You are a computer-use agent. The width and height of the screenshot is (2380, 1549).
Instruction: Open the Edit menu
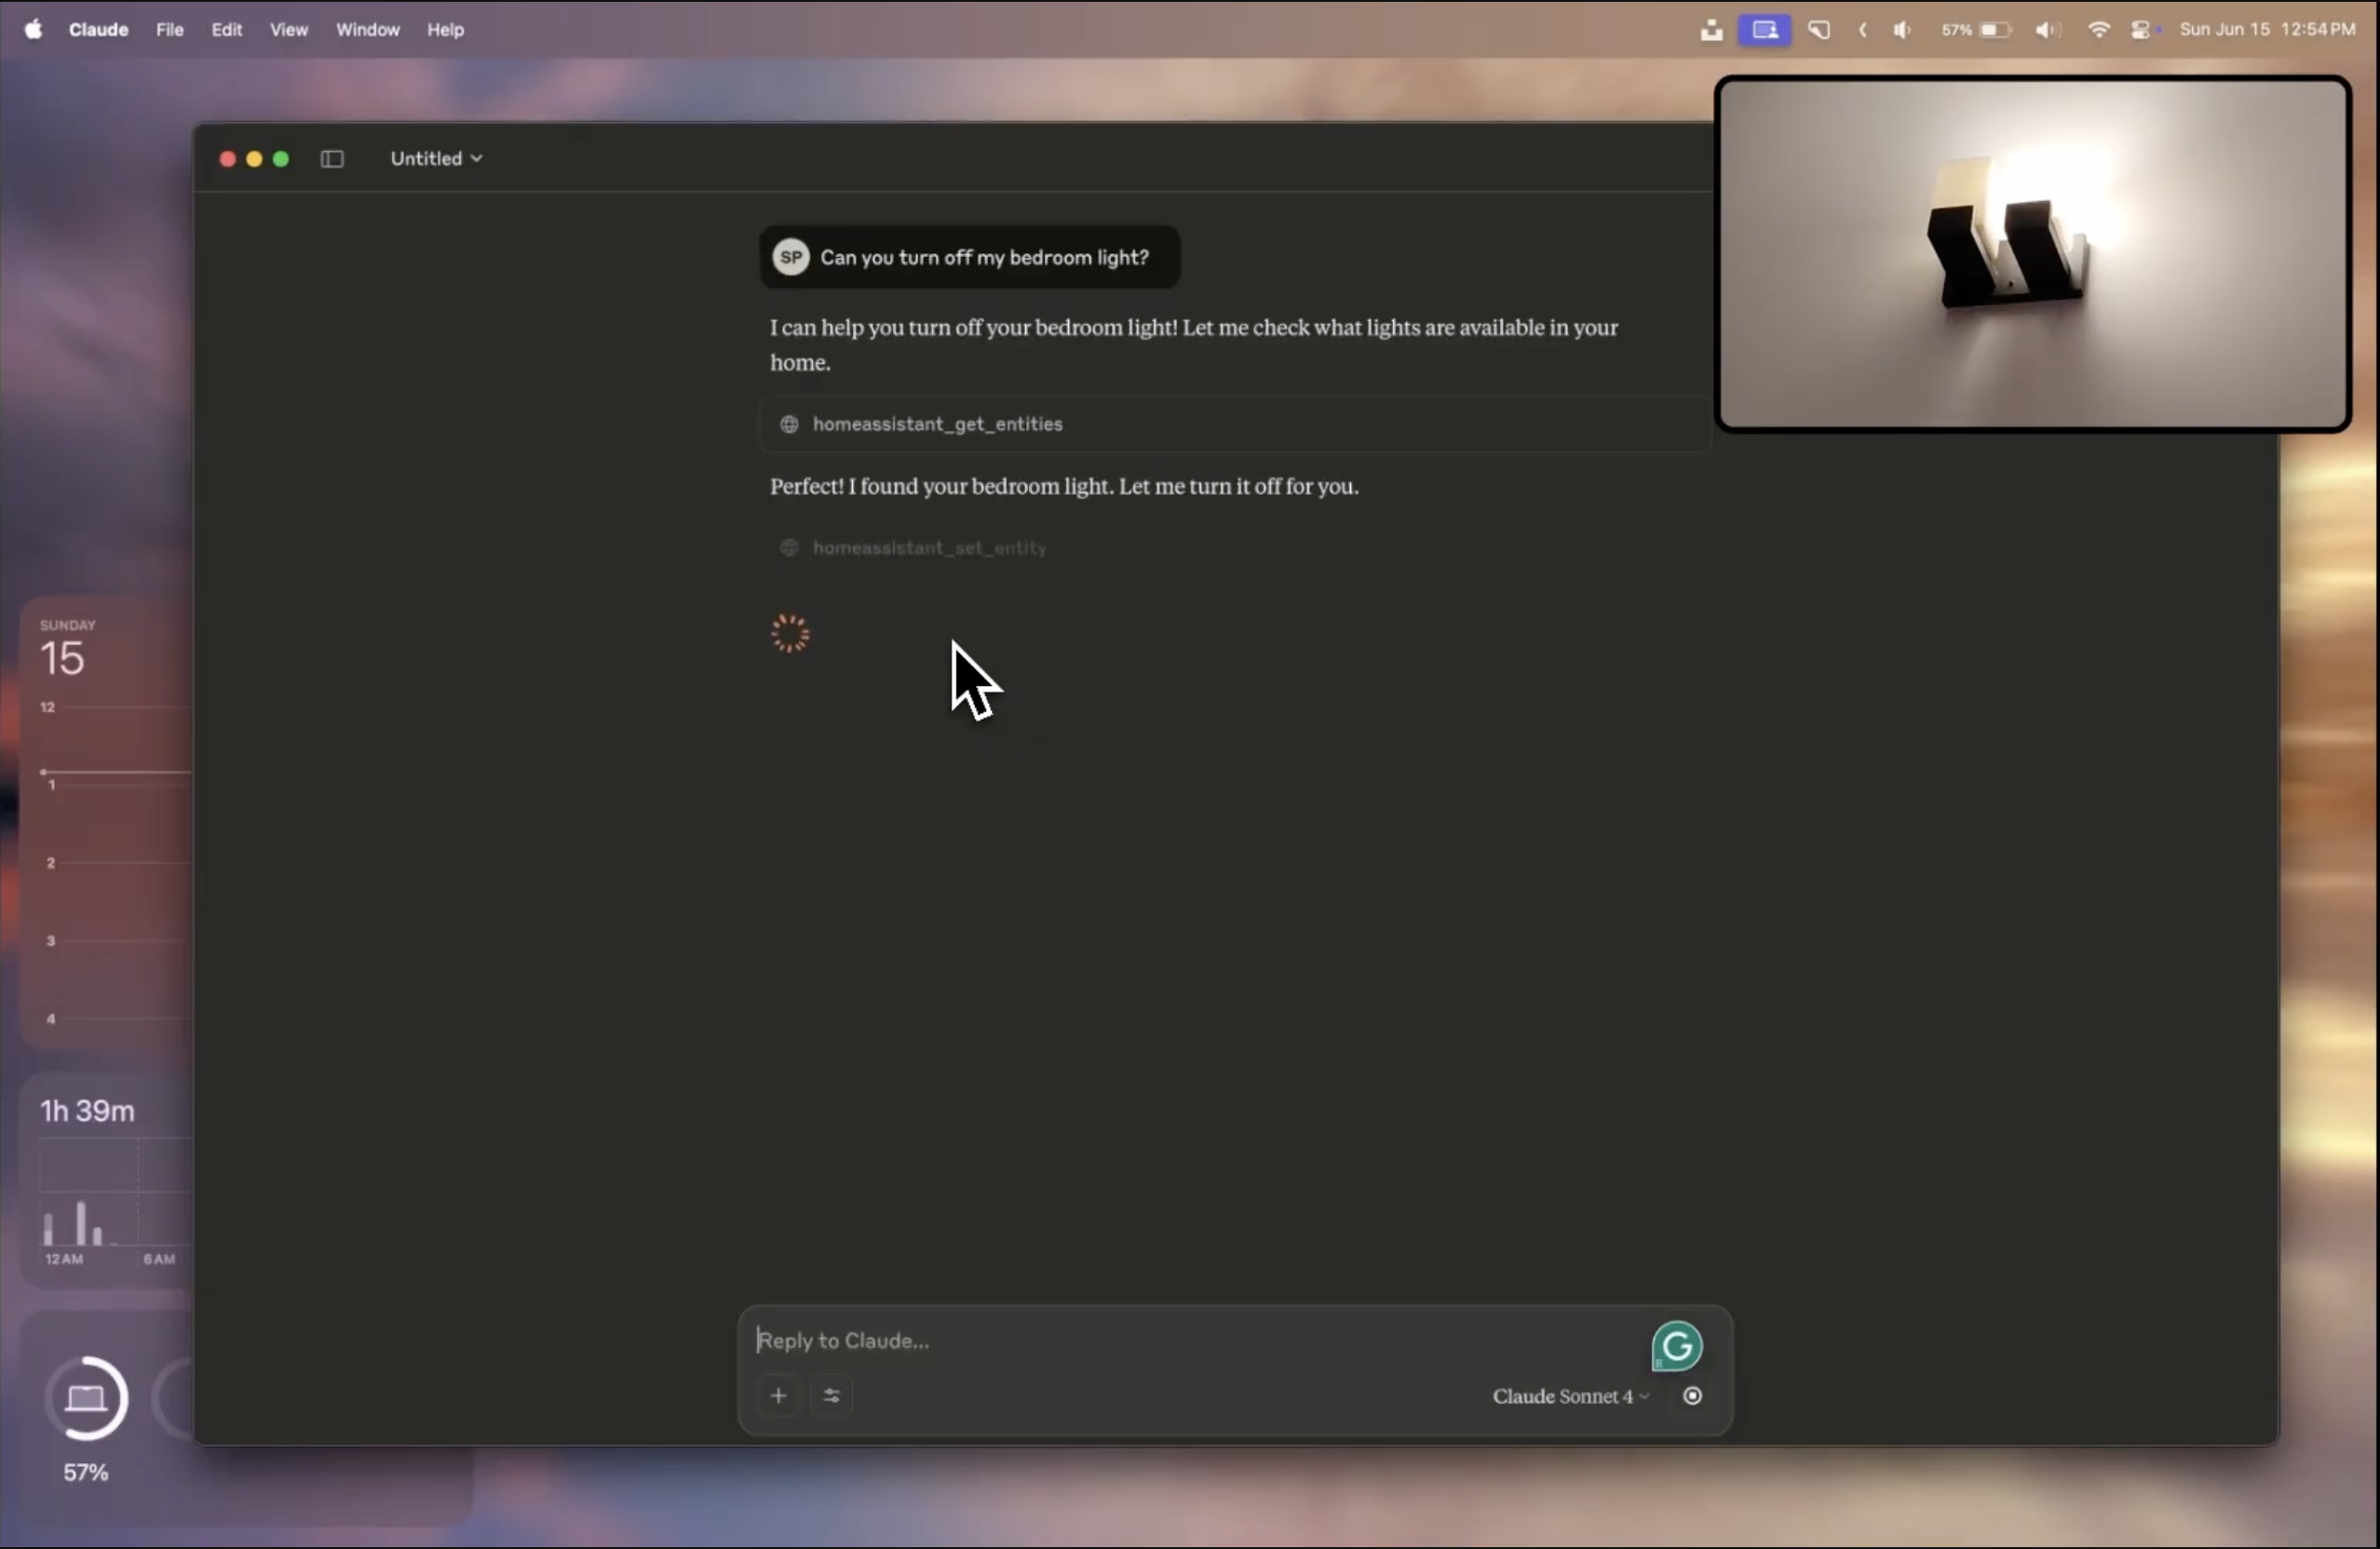(x=227, y=29)
